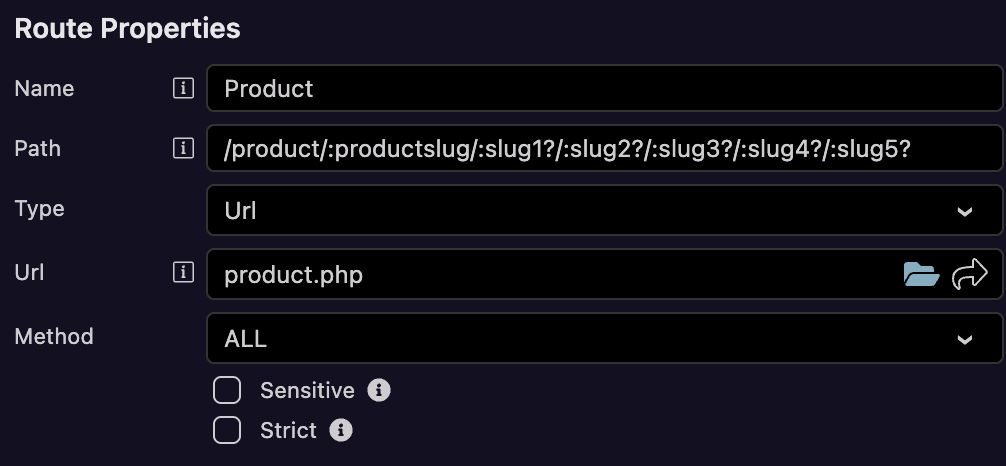Open the folder browse icon for Url

pyautogui.click(x=921, y=274)
